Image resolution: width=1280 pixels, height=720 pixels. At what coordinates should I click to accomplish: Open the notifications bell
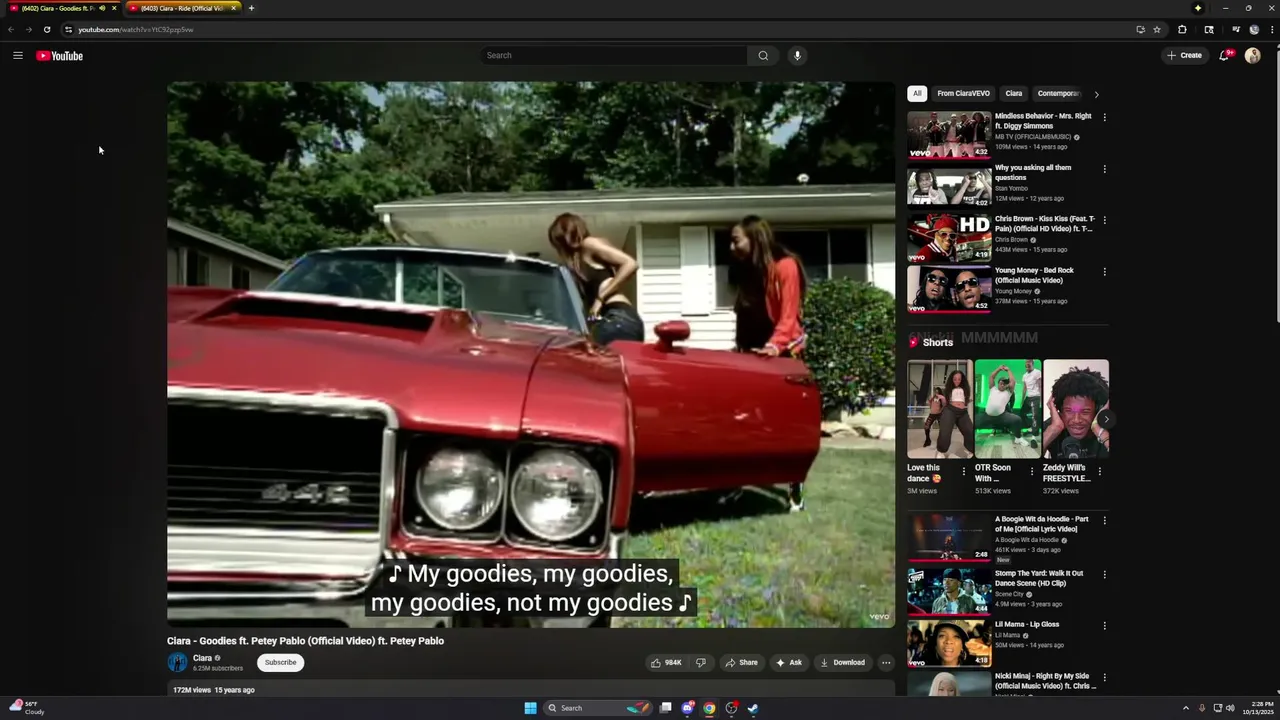(x=1224, y=56)
